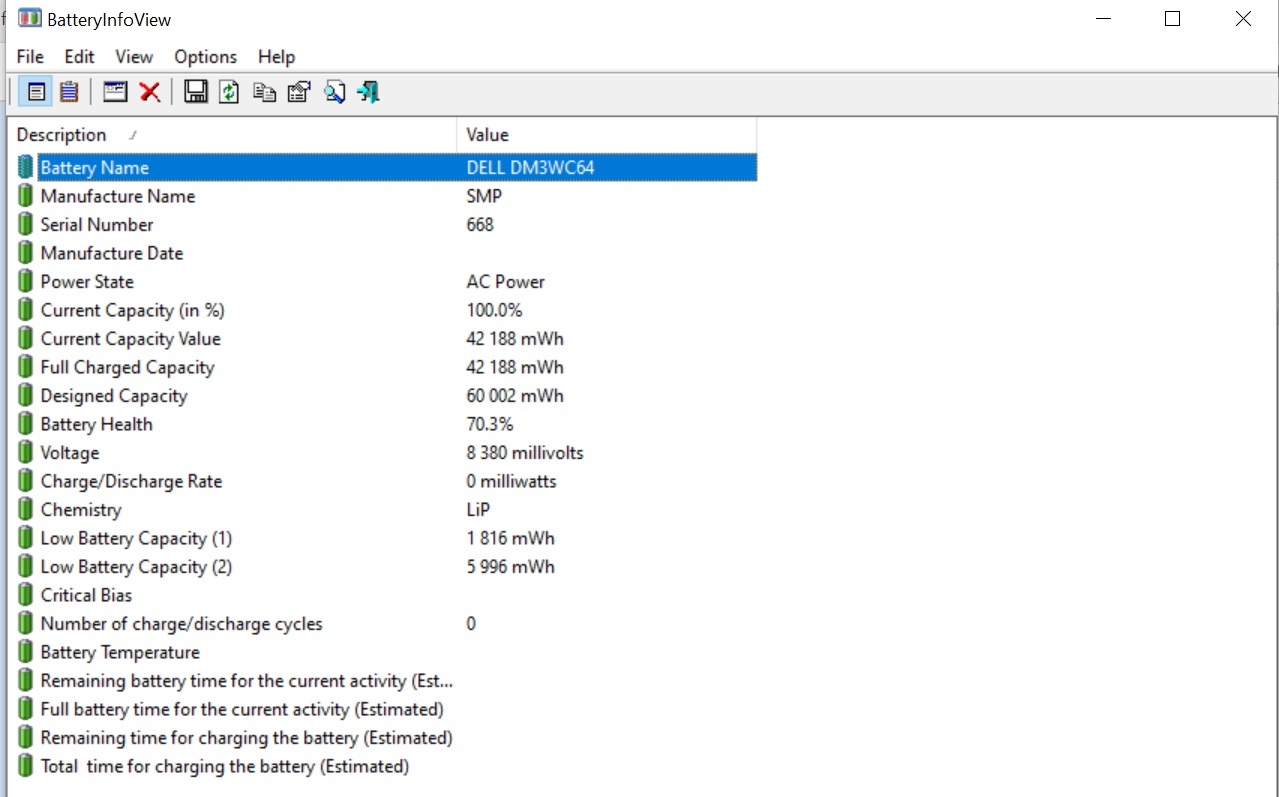Refresh the battery data with the green arrows icon
1279x797 pixels.
click(230, 93)
